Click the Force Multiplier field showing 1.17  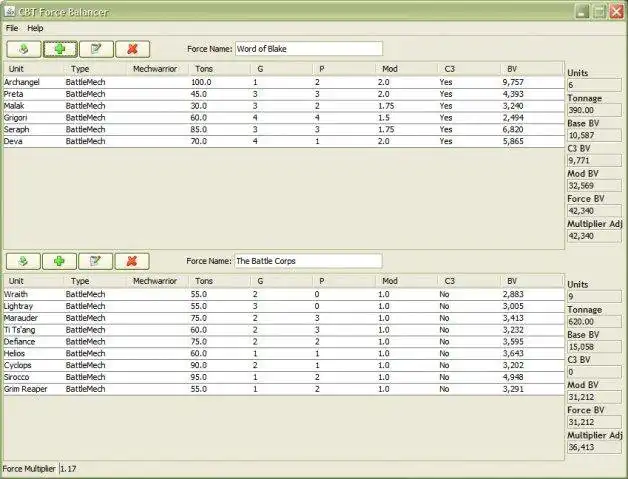click(x=68, y=469)
